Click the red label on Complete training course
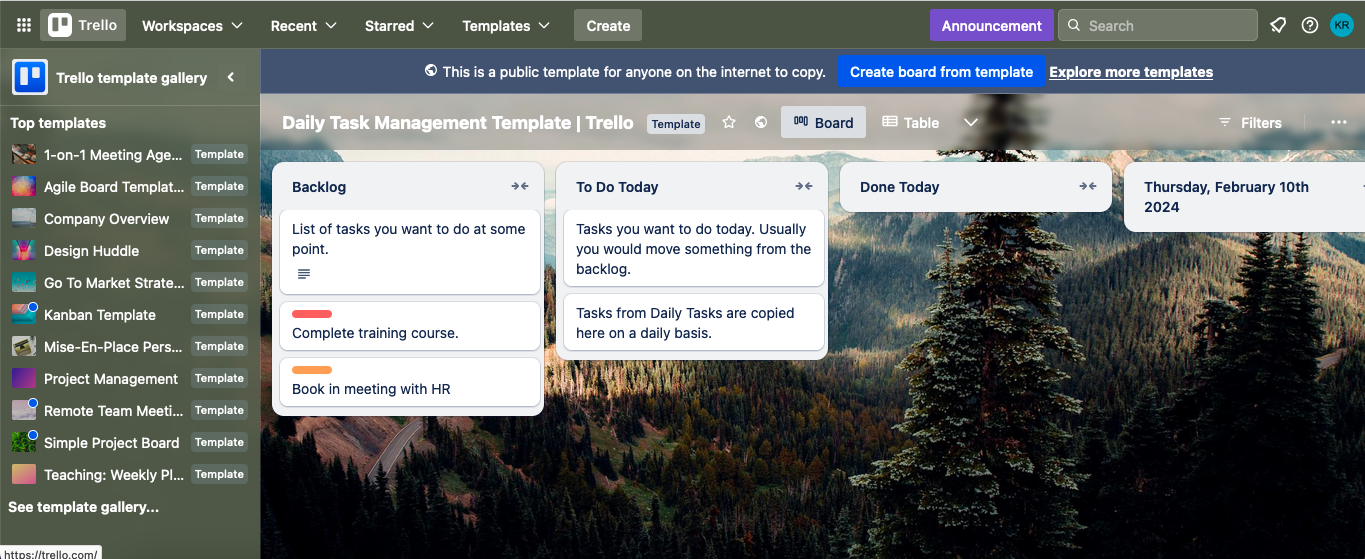This screenshot has width=1365, height=559. click(x=312, y=314)
